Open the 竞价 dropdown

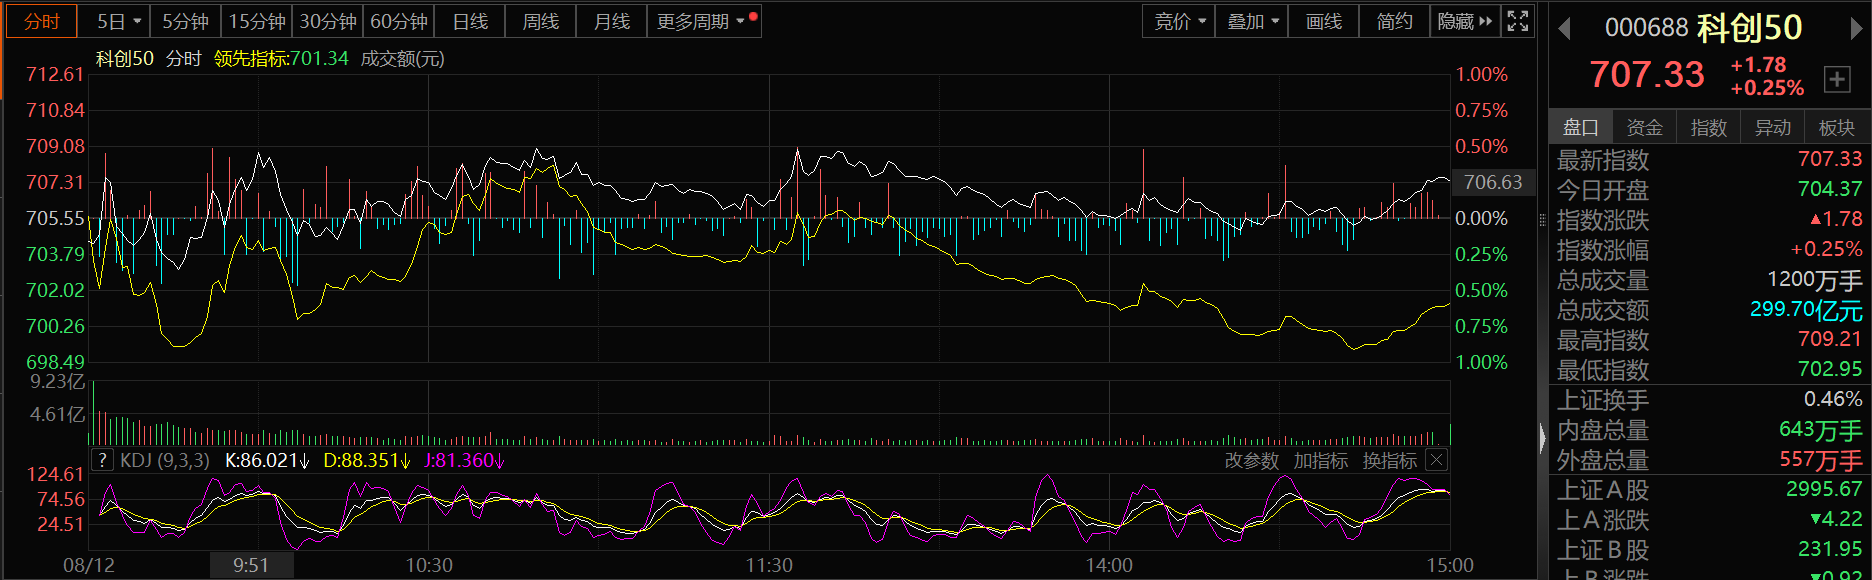[x=1179, y=21]
